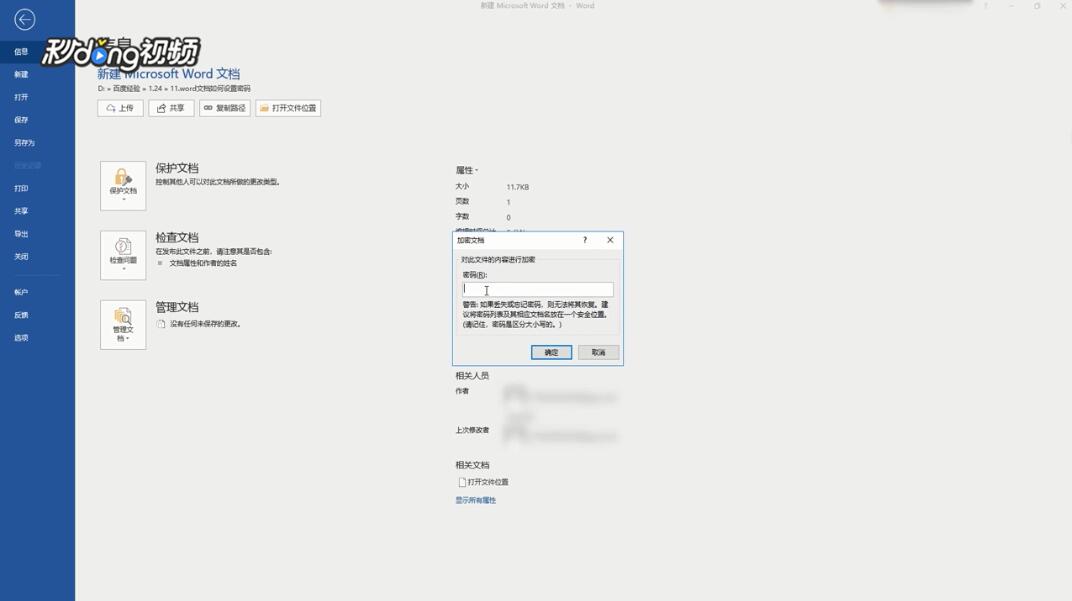This screenshot has height=601, width=1072.
Task: Click 打开文件位置 link under 相关文档
Action: [x=483, y=482]
